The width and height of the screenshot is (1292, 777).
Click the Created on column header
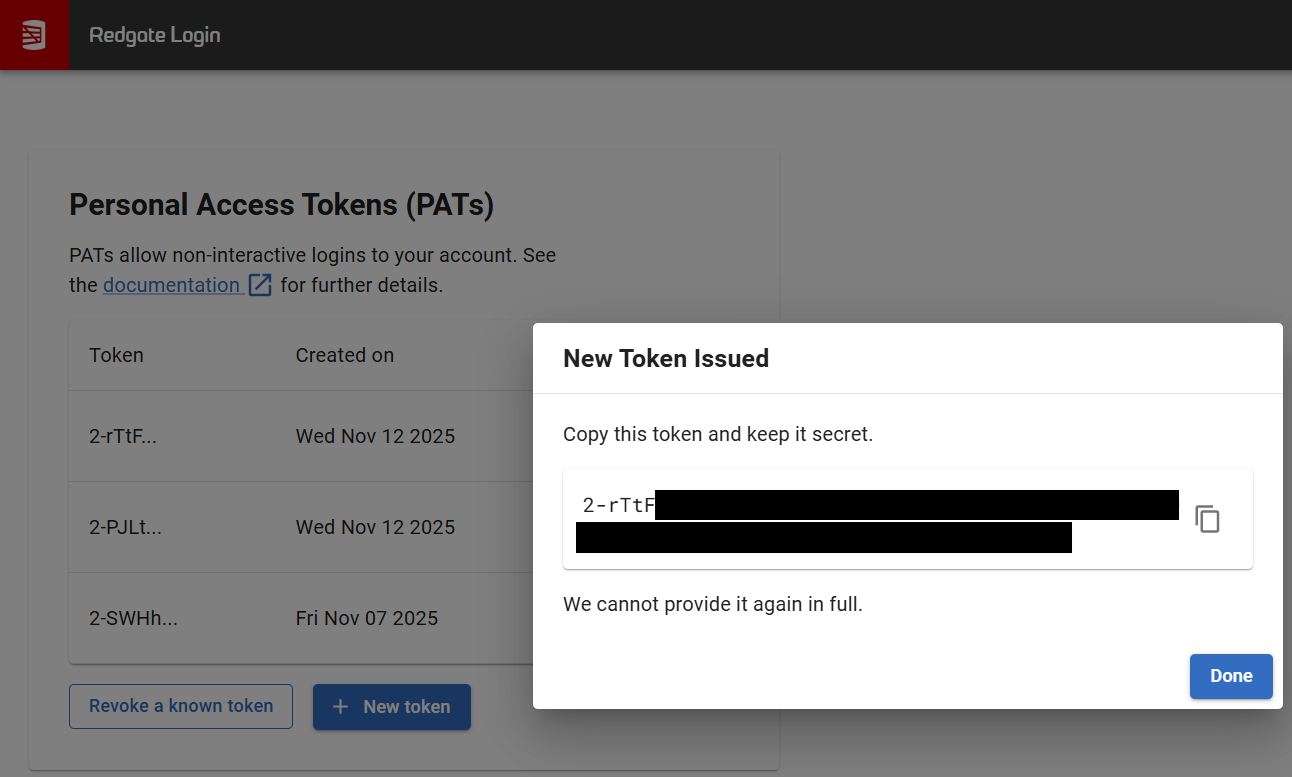pyautogui.click(x=344, y=355)
